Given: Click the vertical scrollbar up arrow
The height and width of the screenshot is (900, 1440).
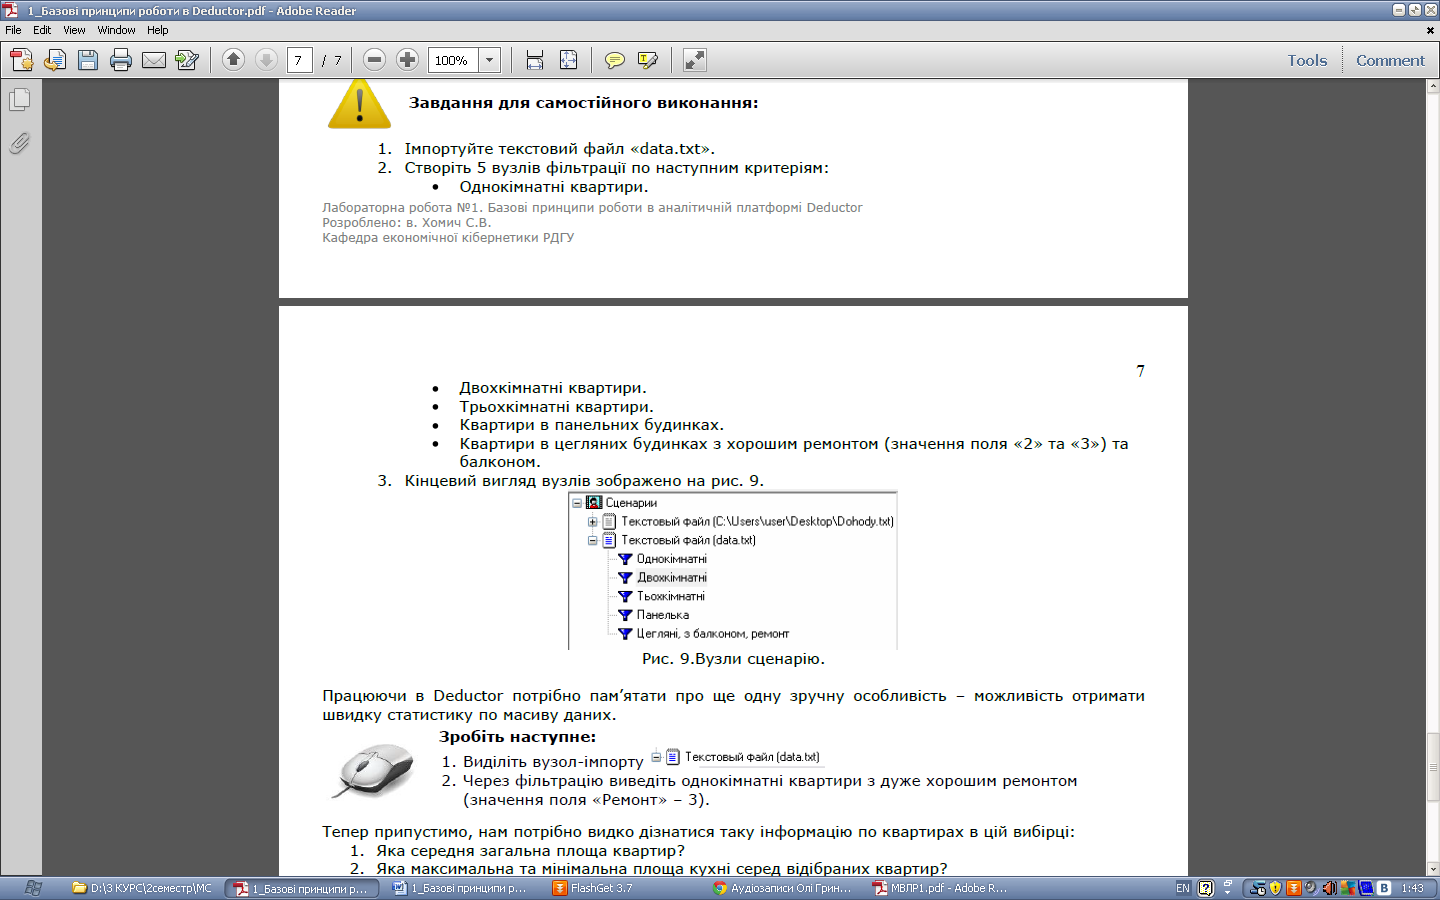Looking at the screenshot, I should tap(1432, 87).
